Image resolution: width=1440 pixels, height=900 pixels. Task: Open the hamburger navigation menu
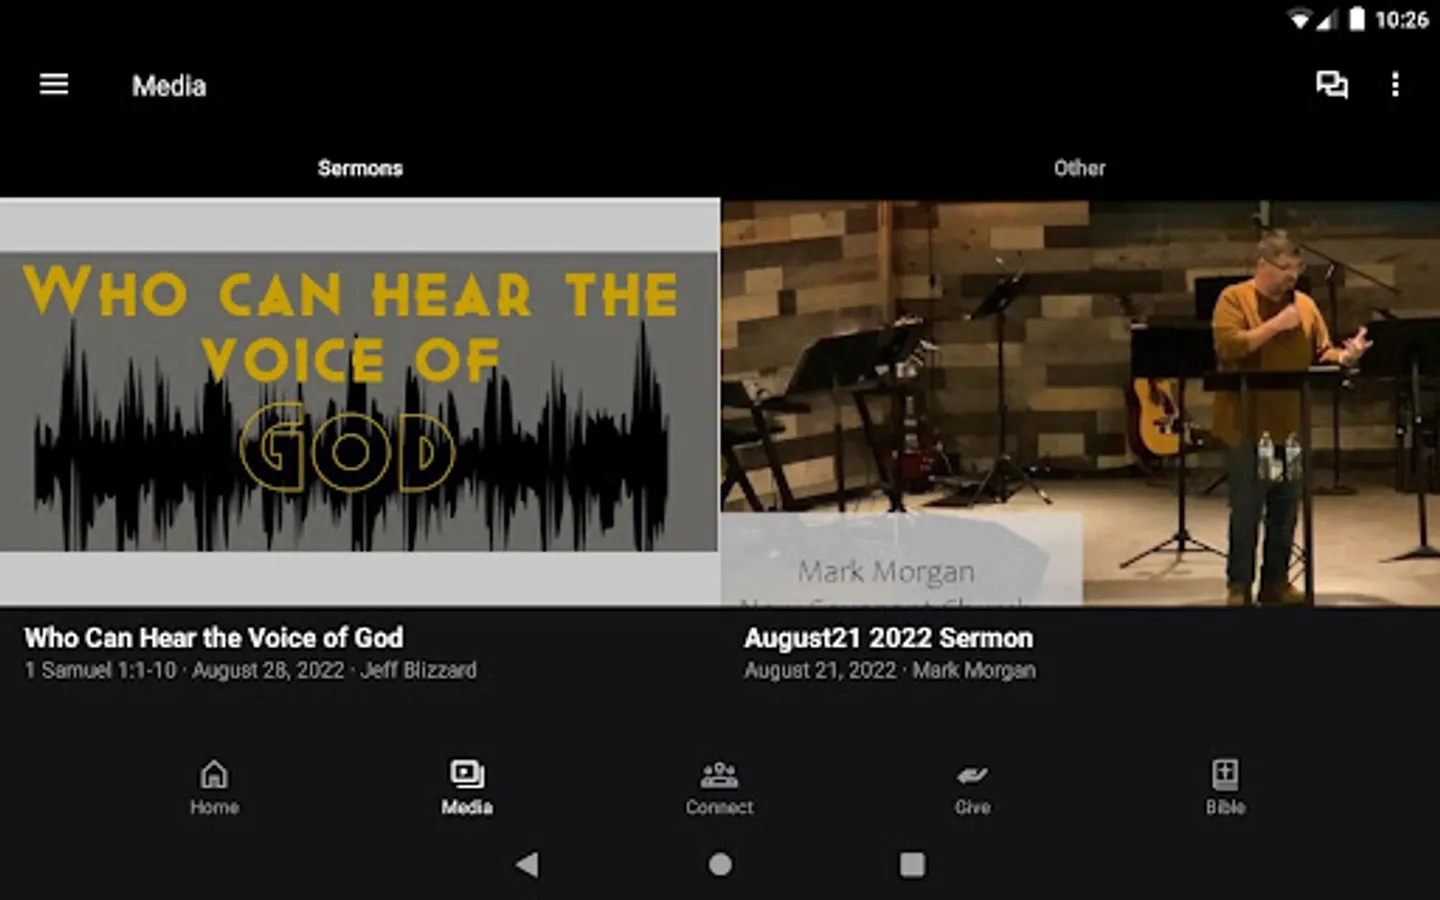(x=54, y=85)
